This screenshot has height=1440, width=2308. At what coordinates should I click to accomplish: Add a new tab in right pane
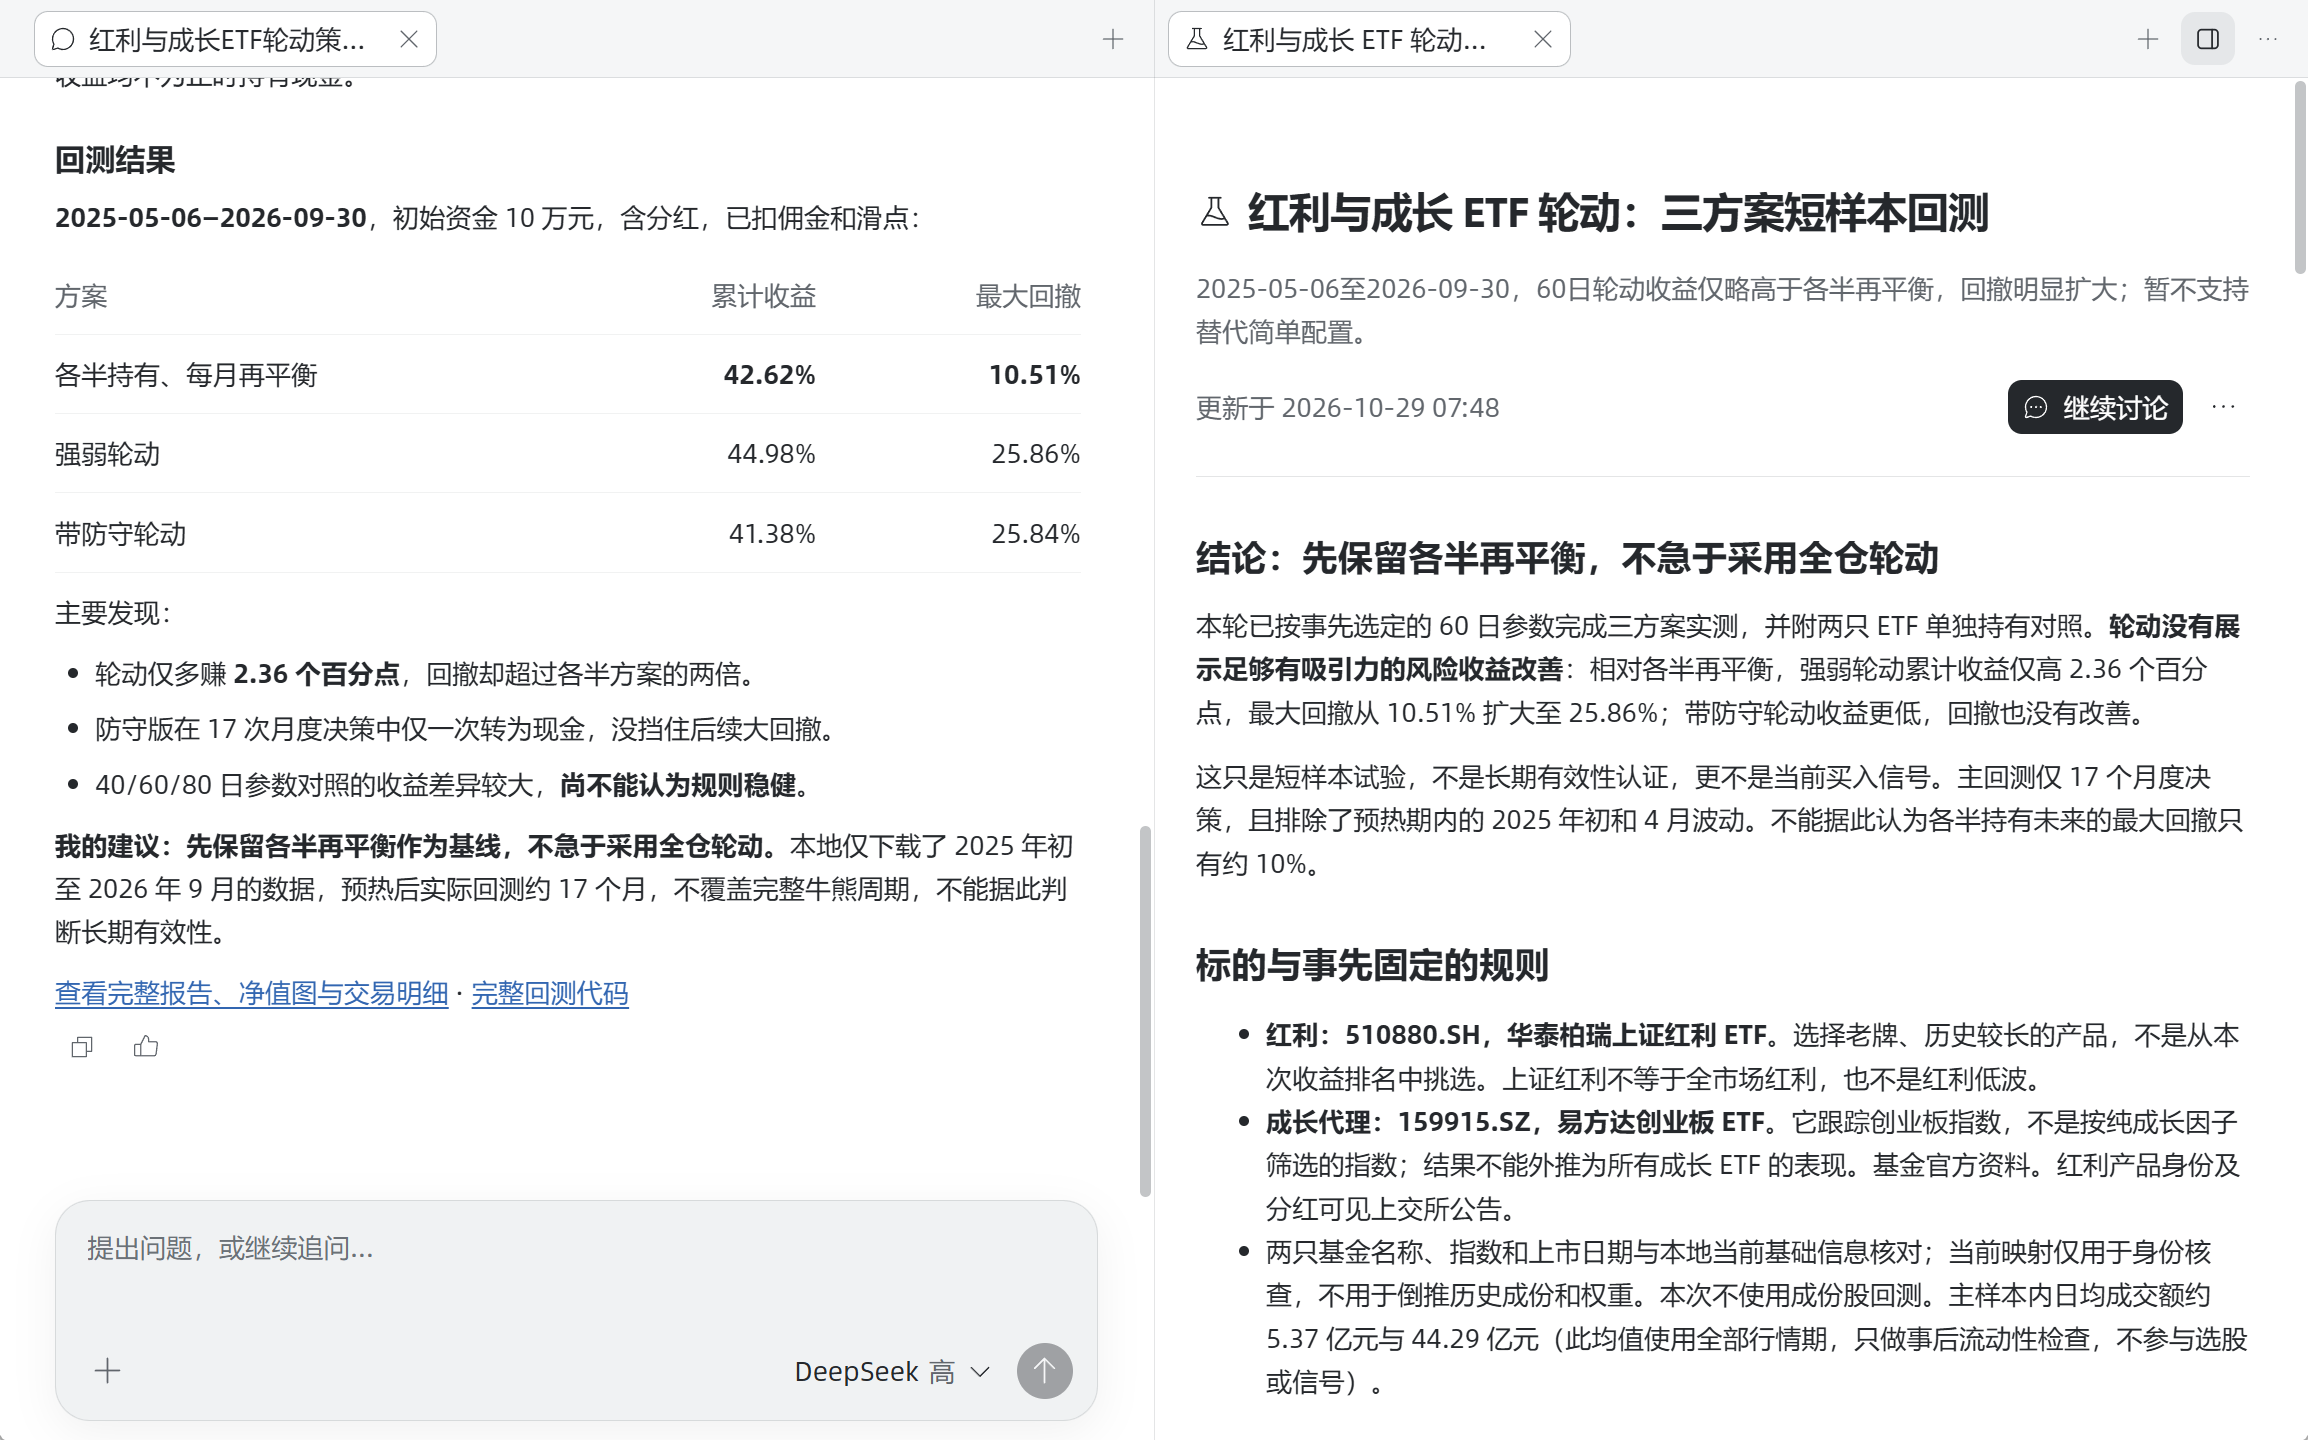tap(2148, 39)
